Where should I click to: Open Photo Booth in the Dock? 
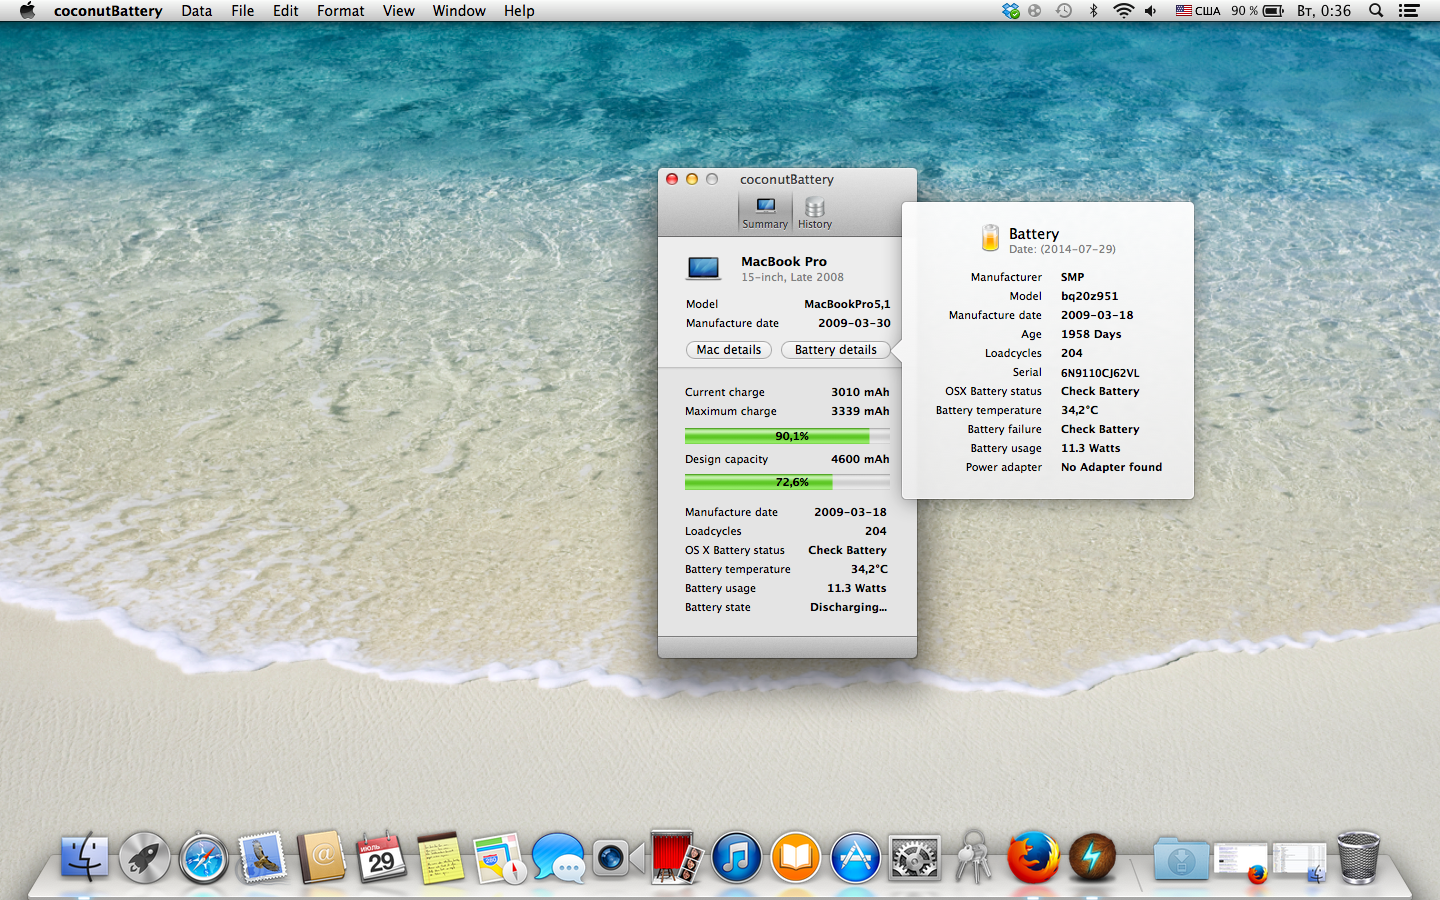[x=677, y=857]
